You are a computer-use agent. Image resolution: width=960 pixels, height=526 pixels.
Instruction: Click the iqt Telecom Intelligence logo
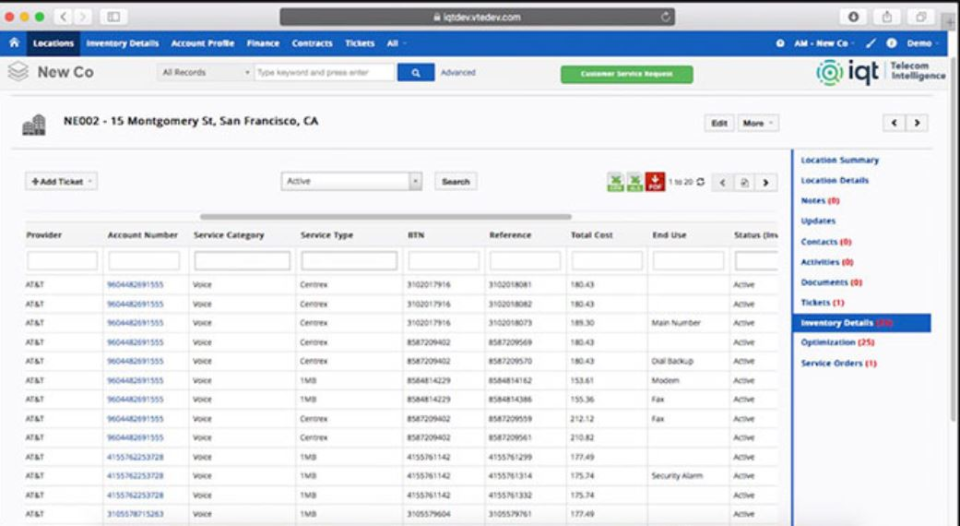(x=880, y=72)
